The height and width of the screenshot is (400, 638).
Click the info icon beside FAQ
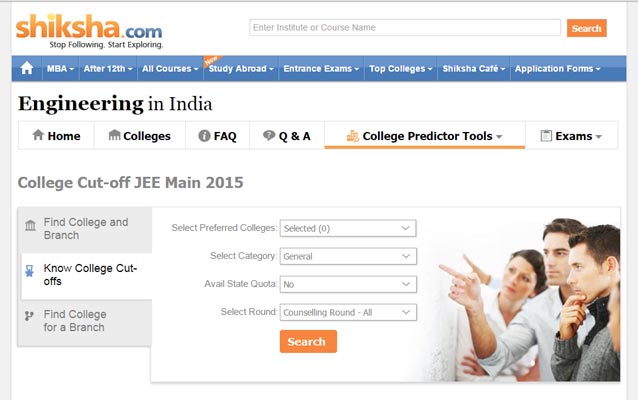pos(204,136)
